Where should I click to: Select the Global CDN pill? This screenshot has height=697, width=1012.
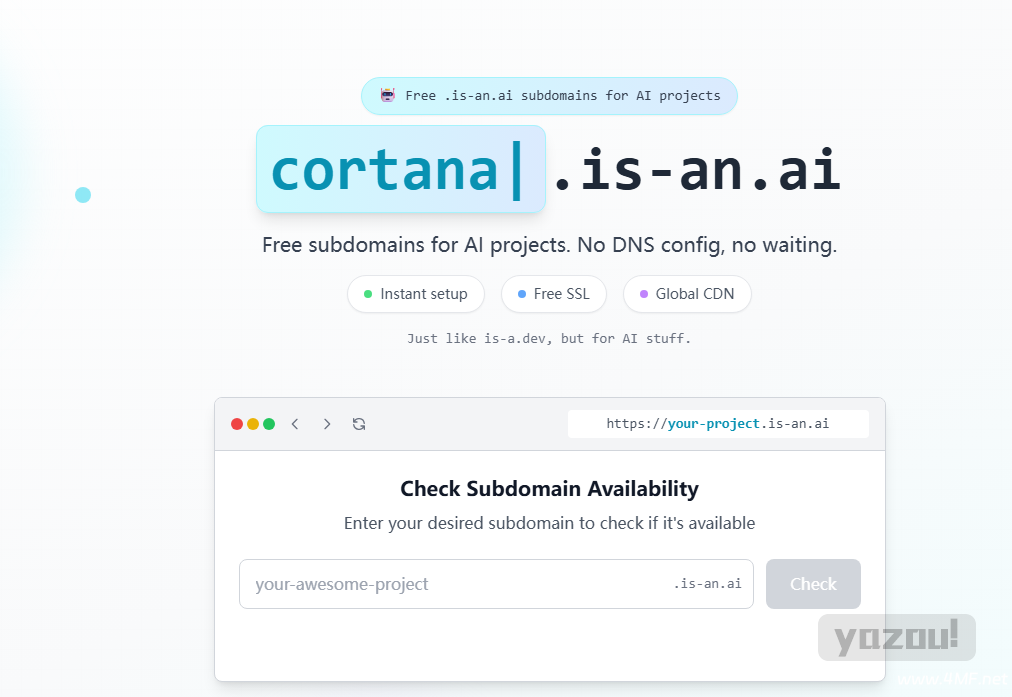[x=687, y=294]
